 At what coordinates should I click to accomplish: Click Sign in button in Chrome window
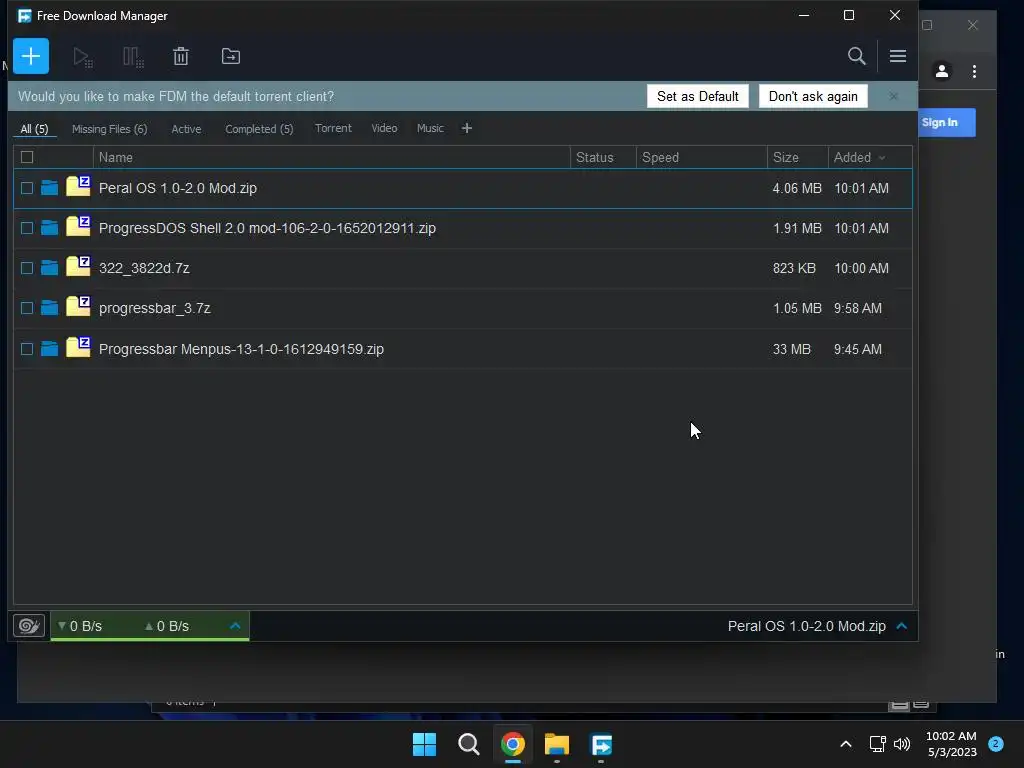pyautogui.click(x=946, y=122)
